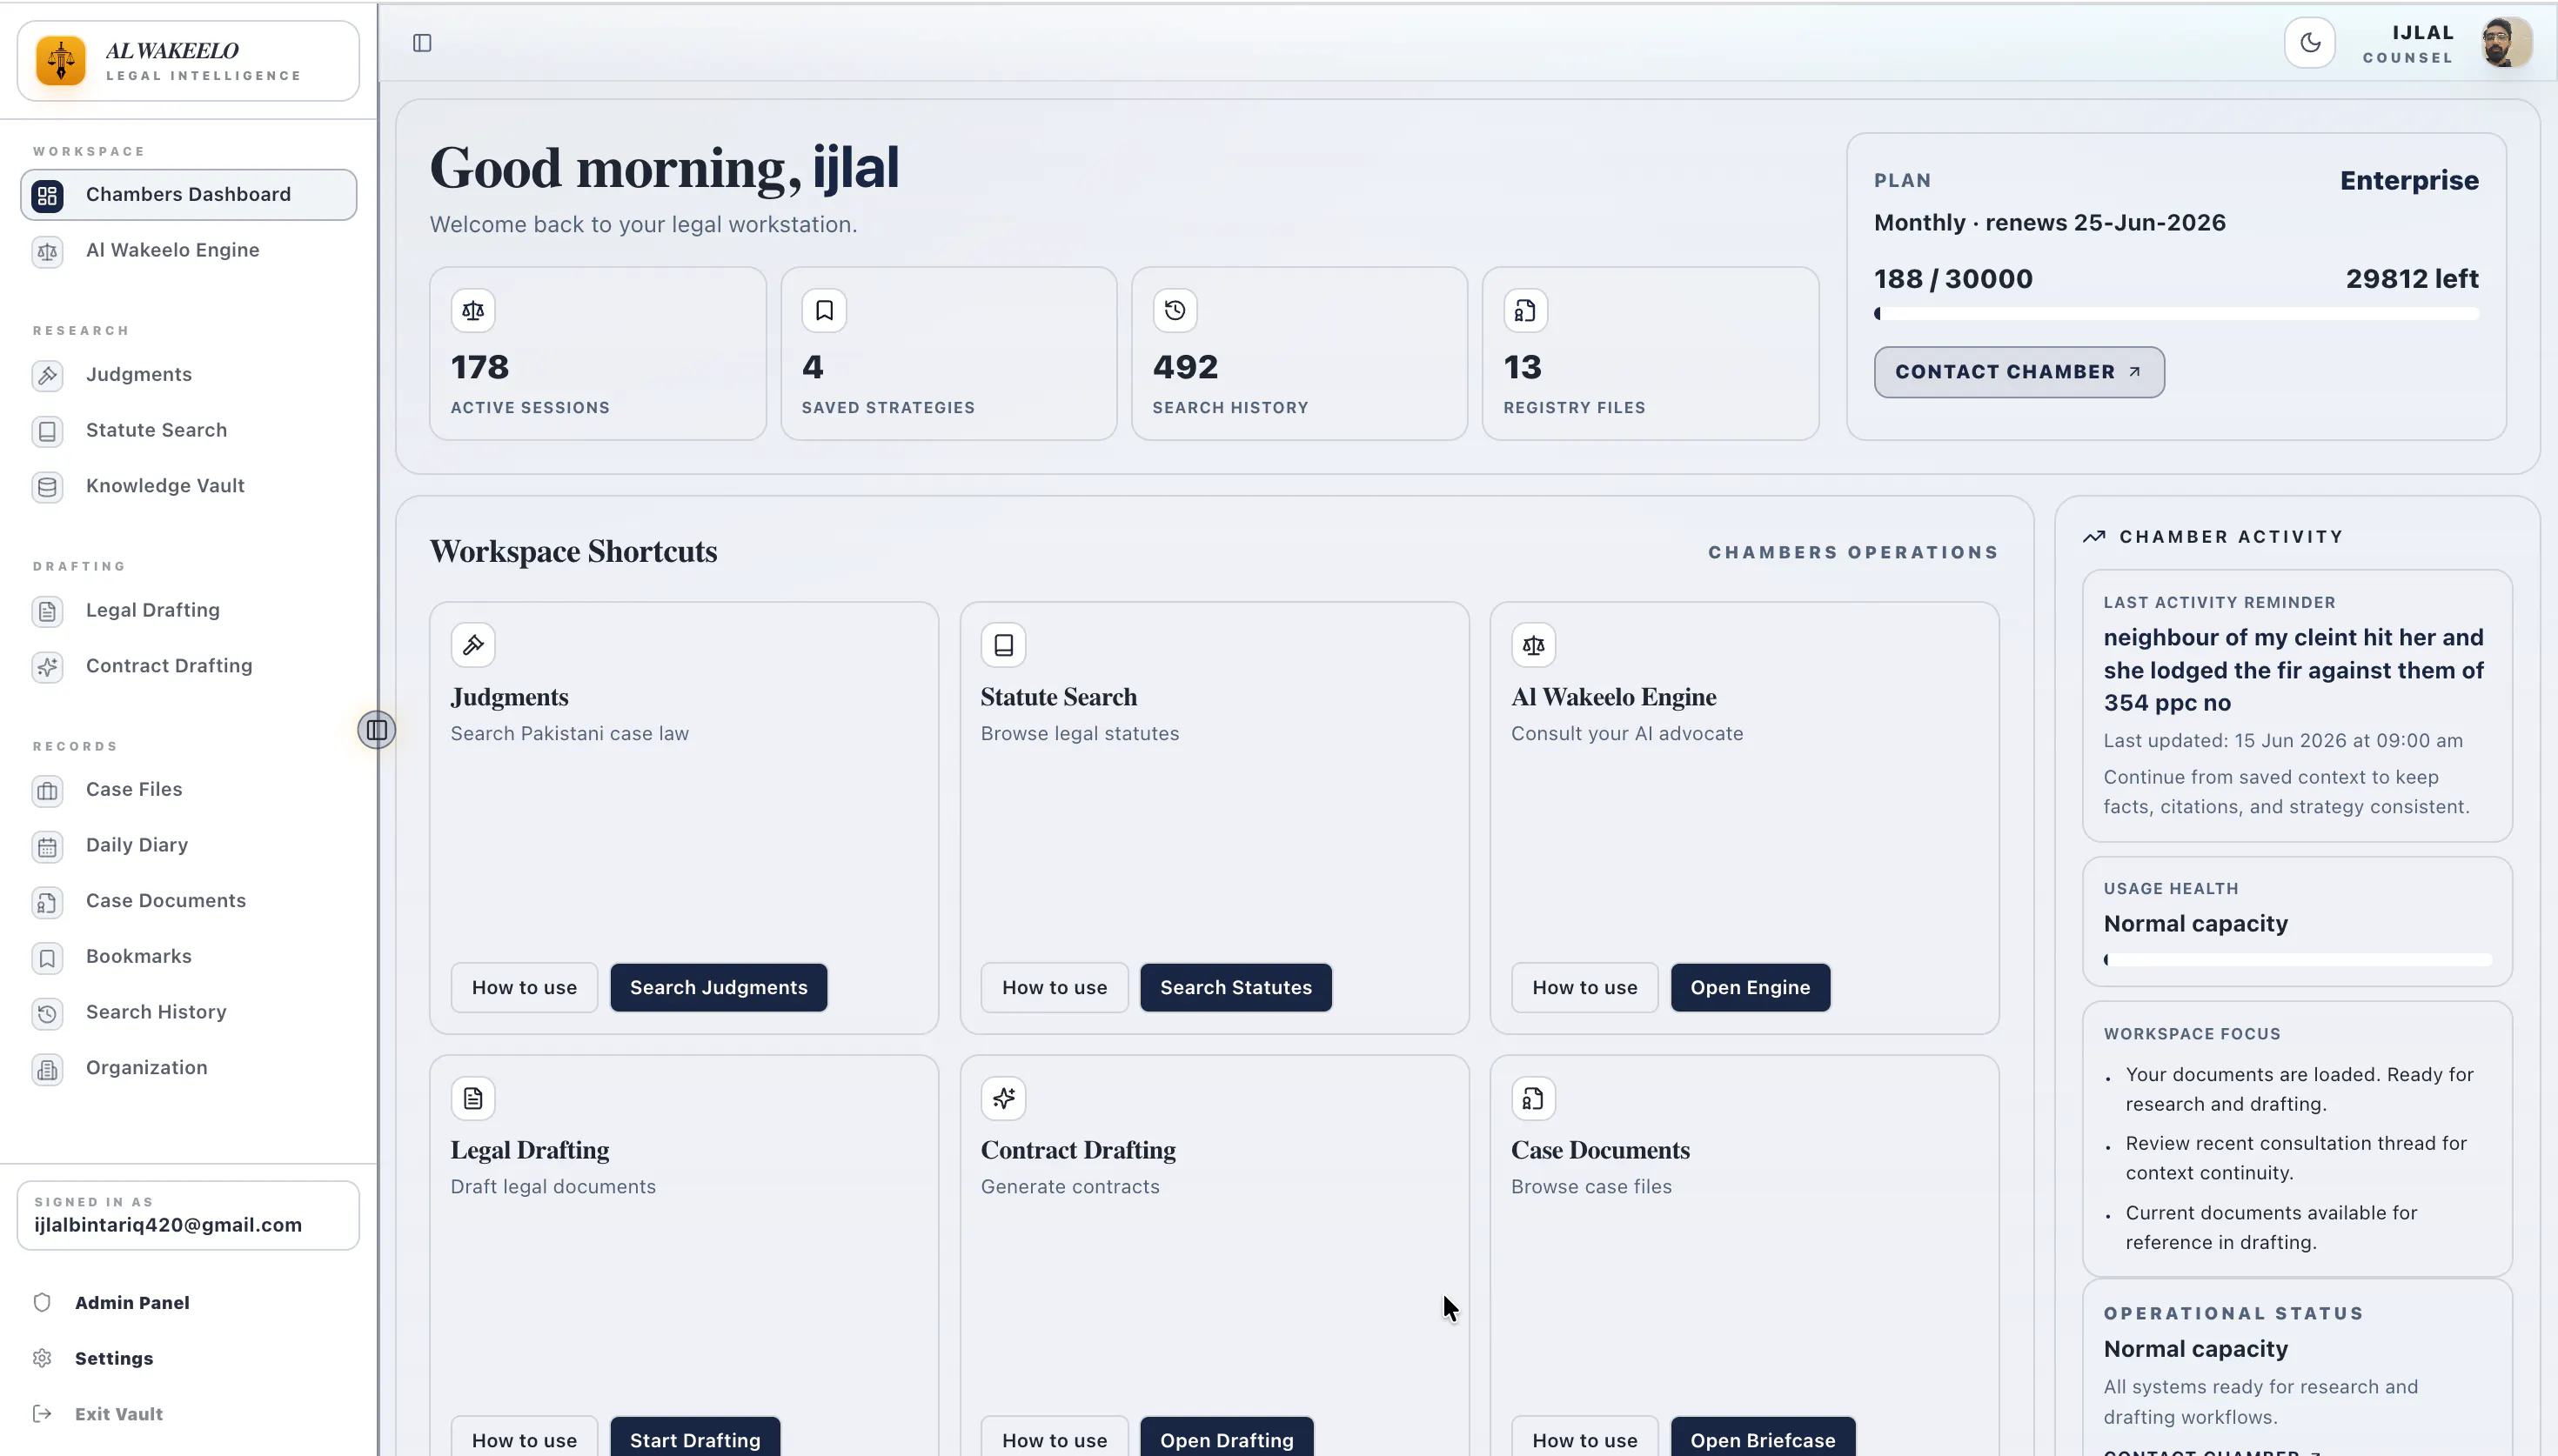Click the Bookmarks sidebar icon
2558x1456 pixels.
[x=47, y=958]
